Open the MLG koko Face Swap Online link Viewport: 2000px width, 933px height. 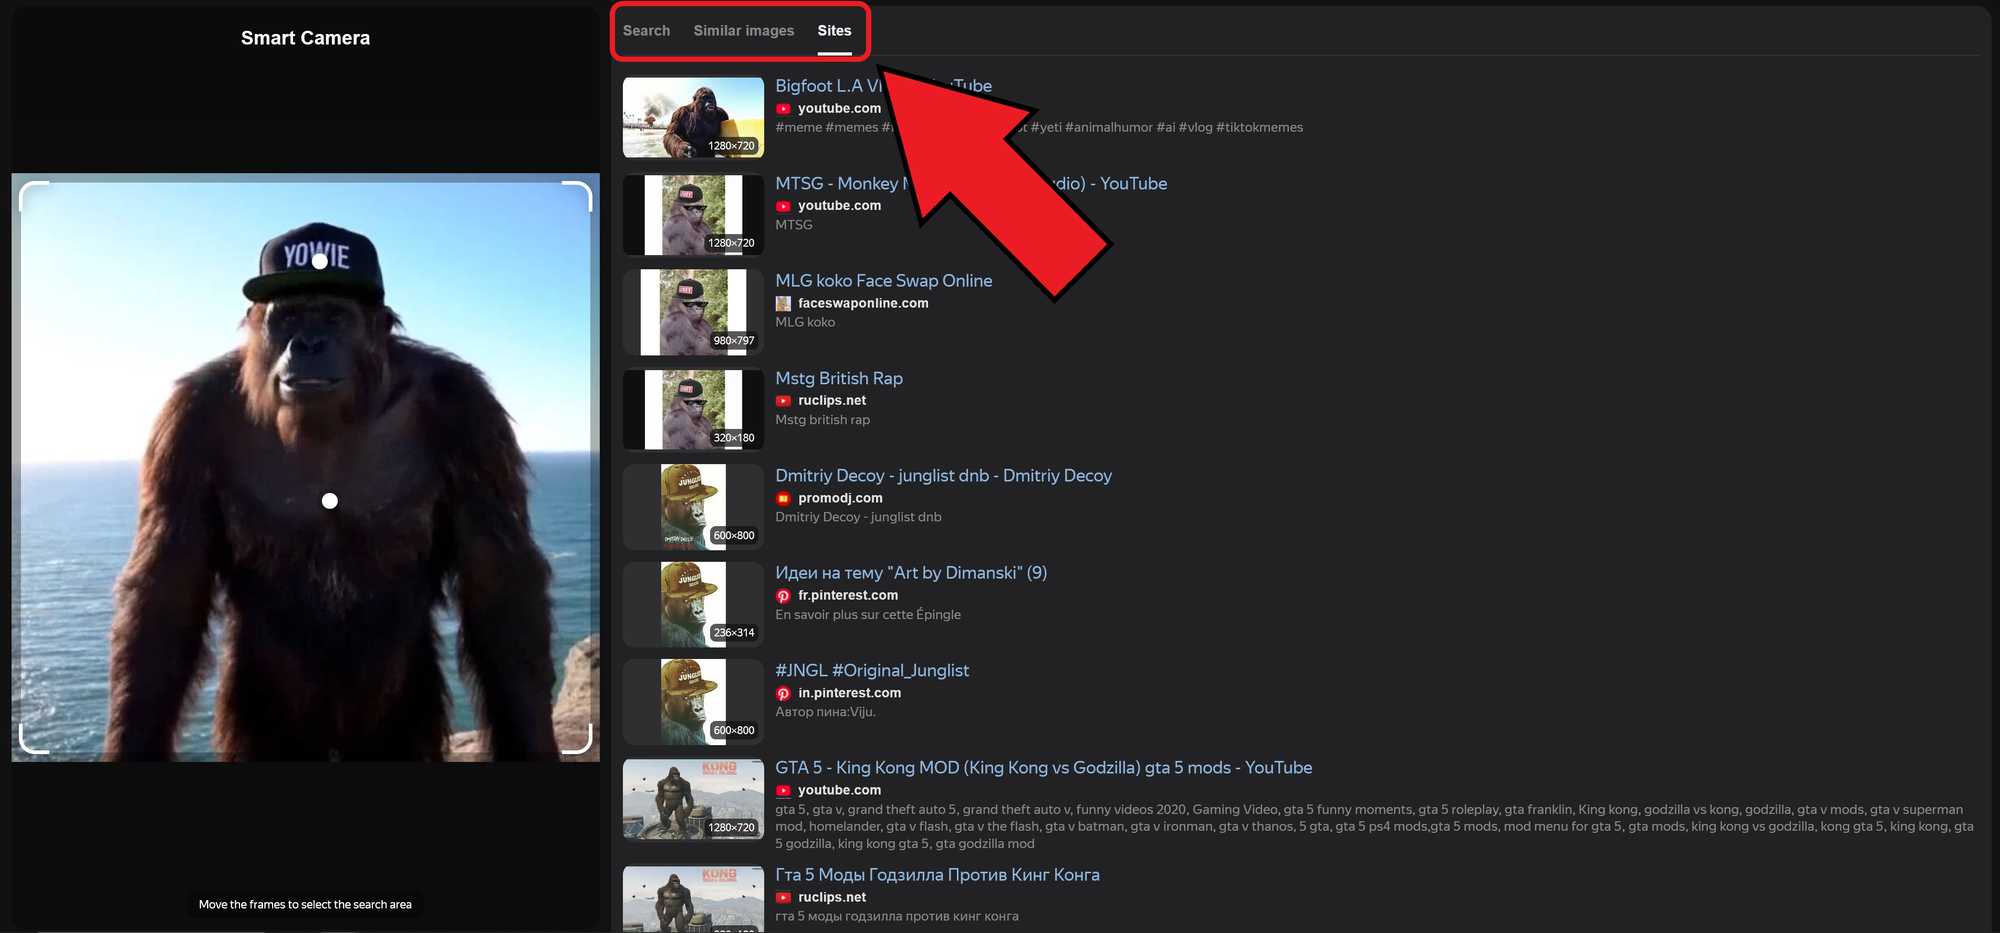(x=884, y=280)
